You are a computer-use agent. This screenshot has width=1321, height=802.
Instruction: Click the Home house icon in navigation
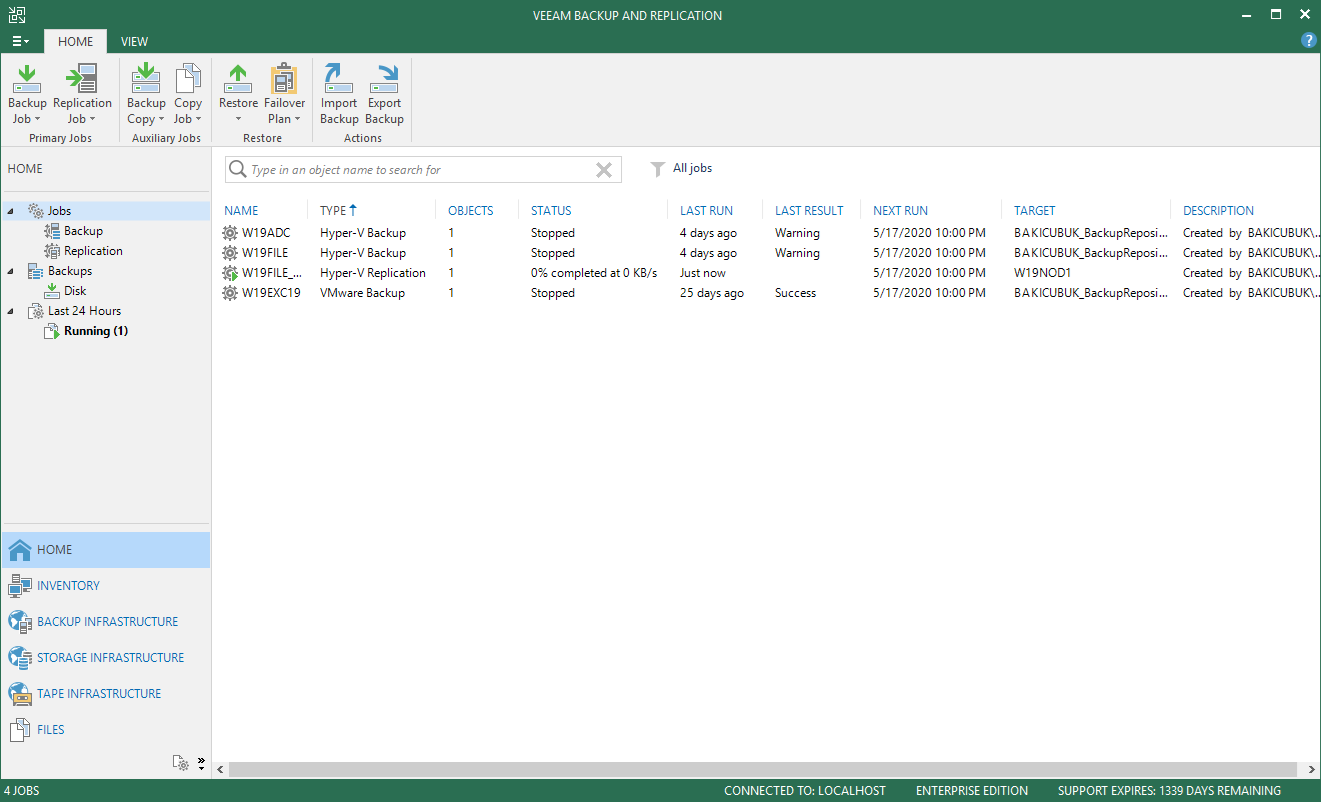(20, 550)
